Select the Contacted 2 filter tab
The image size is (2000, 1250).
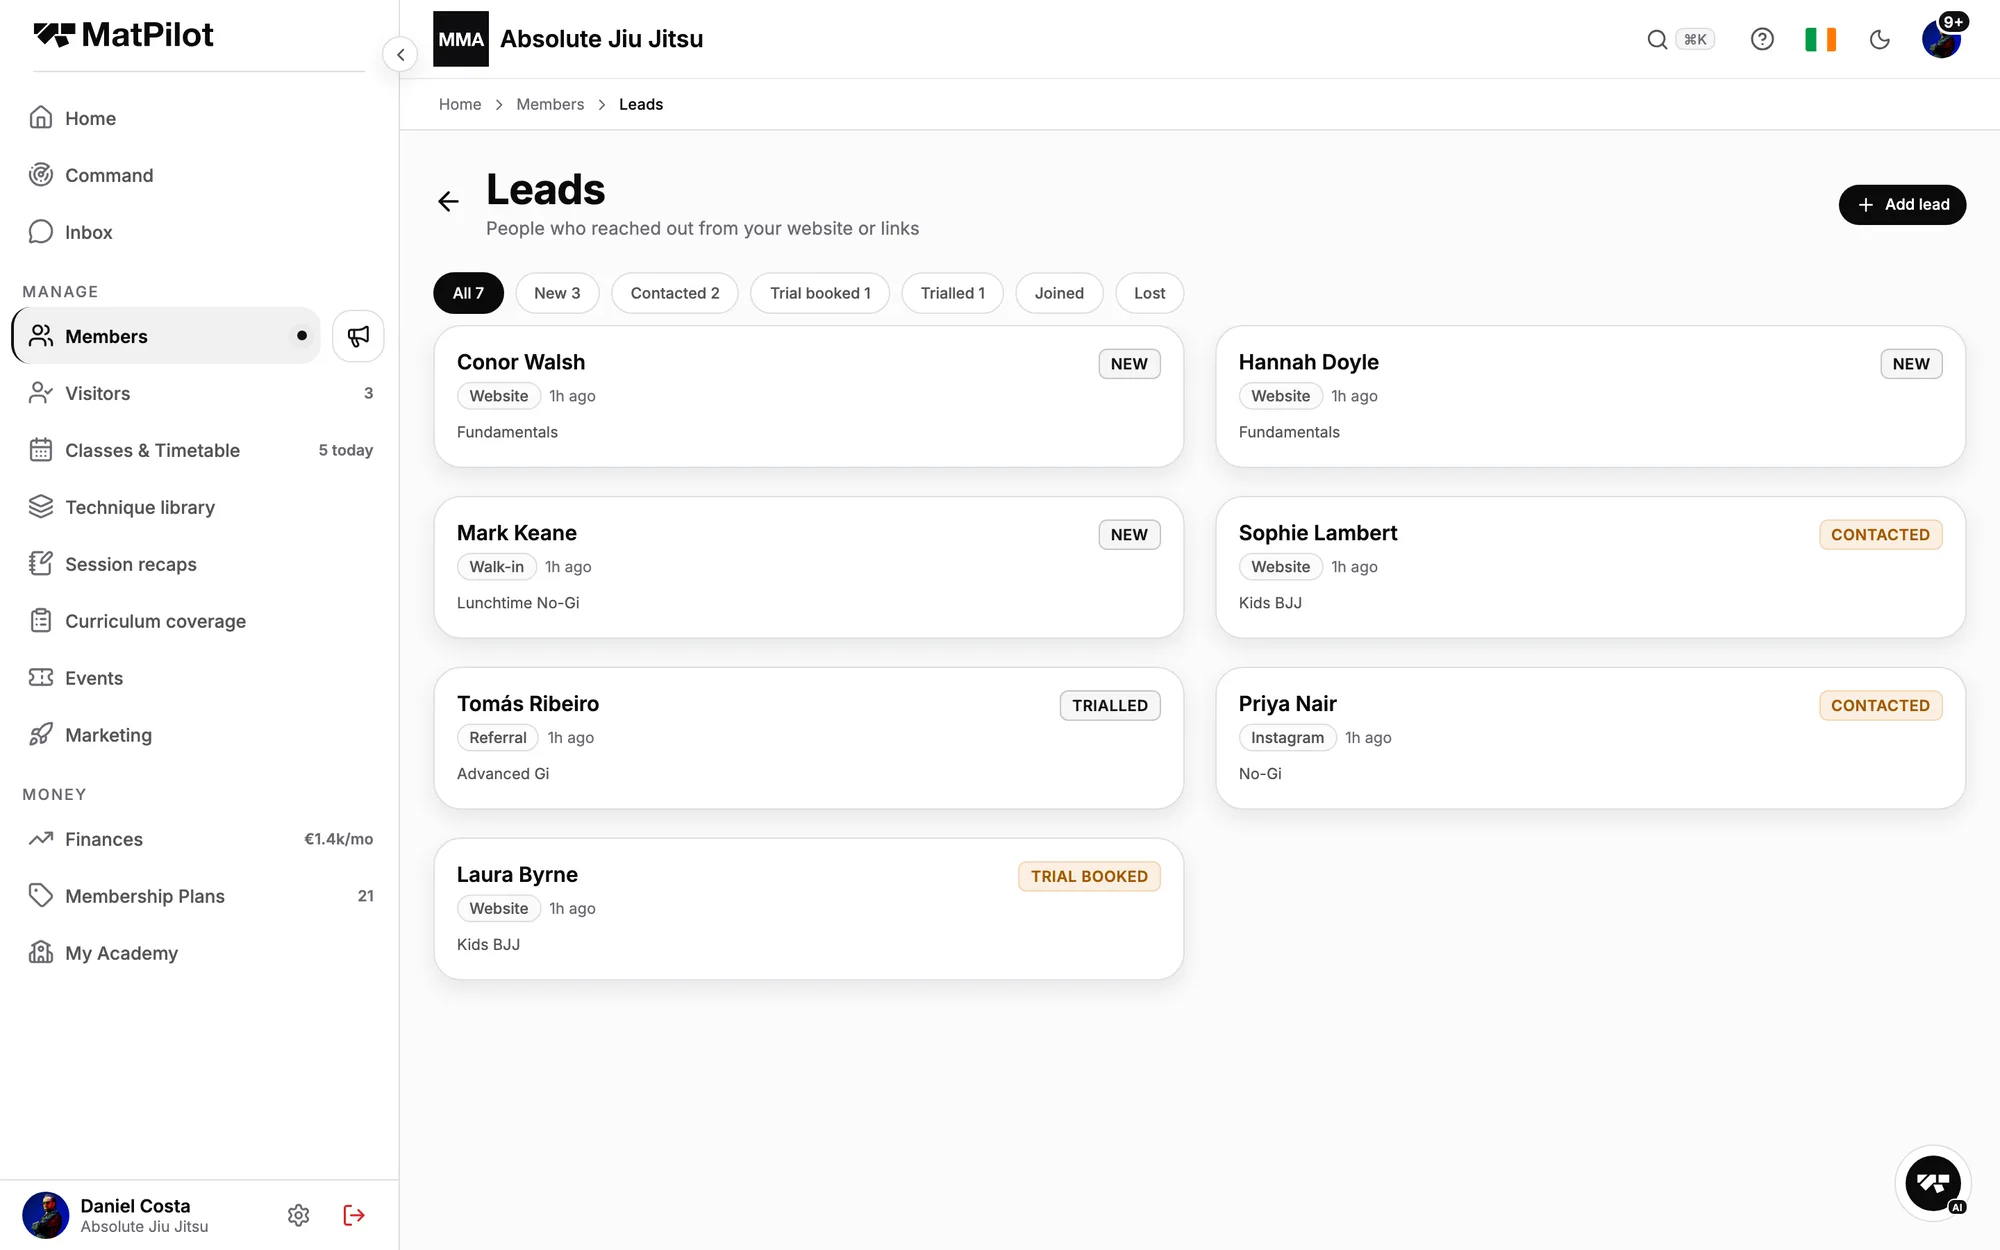[675, 293]
